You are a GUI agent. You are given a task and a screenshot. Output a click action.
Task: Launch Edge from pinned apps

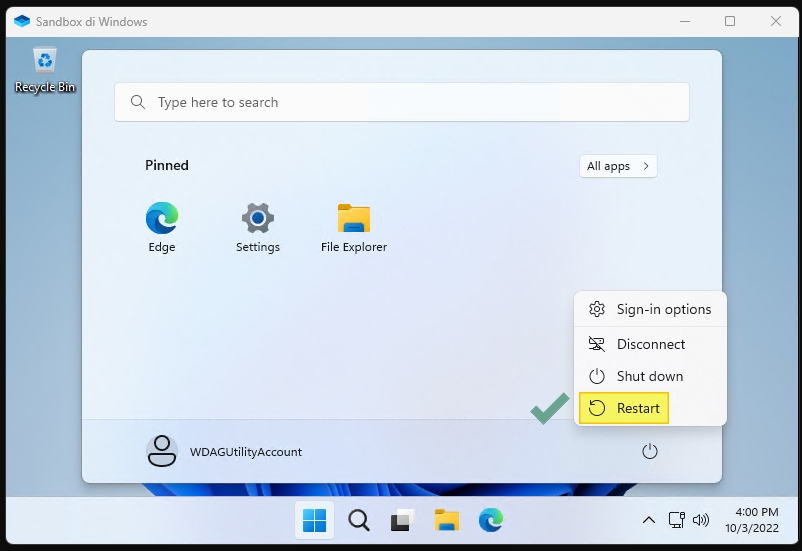162,227
